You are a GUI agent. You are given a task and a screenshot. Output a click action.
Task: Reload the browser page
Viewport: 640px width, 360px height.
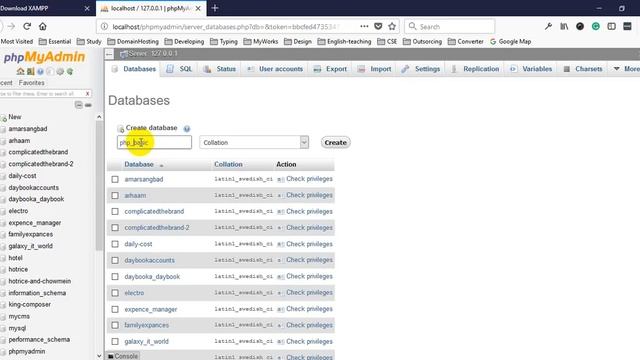point(27,27)
